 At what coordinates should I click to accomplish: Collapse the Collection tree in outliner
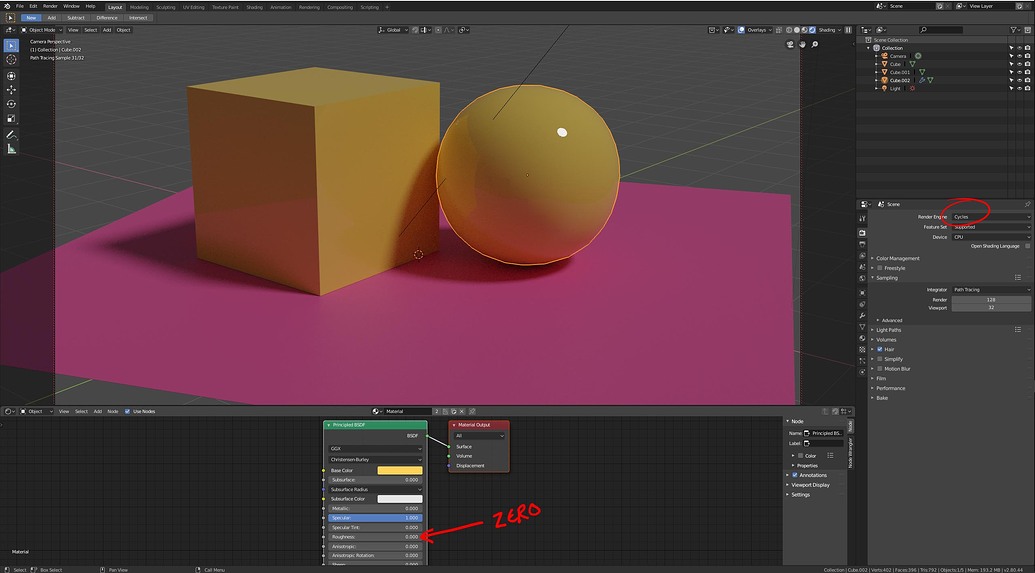[x=869, y=48]
